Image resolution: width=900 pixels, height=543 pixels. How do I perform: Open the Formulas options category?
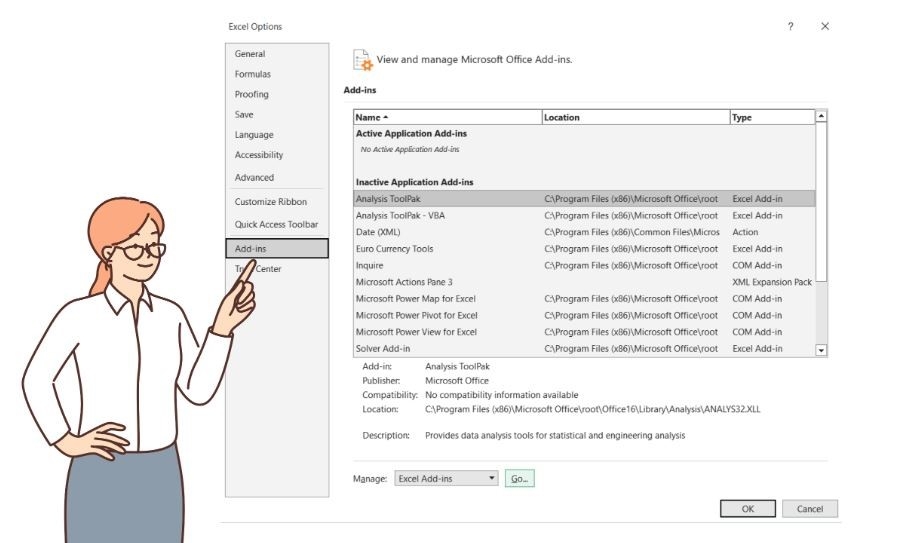[x=253, y=74]
